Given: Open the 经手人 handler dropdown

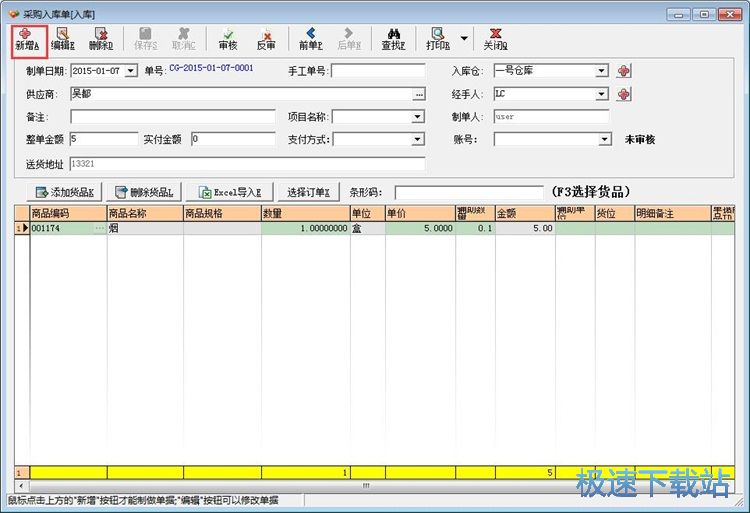Looking at the screenshot, I should click(x=602, y=94).
